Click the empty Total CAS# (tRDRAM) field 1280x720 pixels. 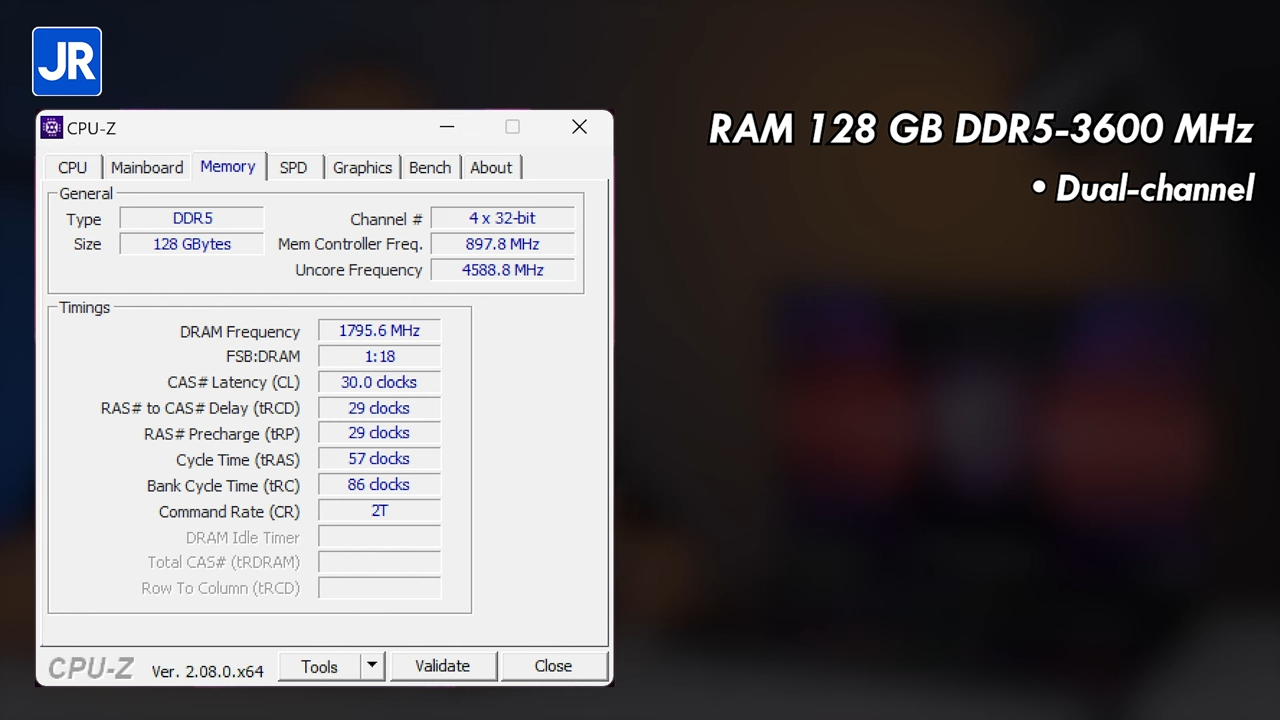pos(379,562)
